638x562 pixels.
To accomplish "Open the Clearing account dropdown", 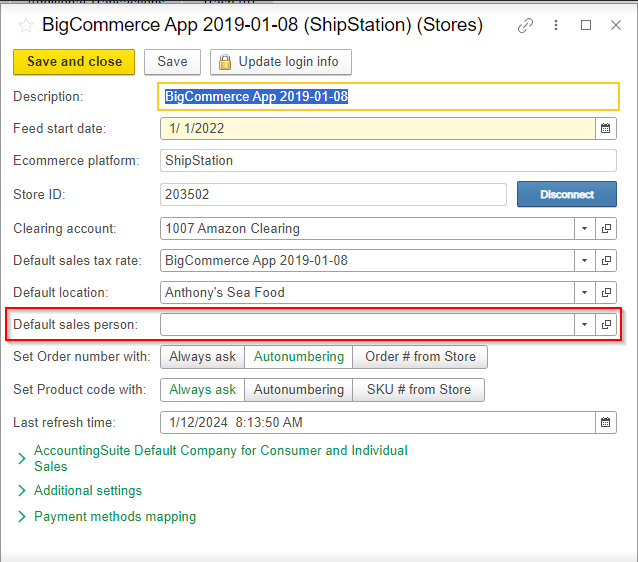I will 585,229.
